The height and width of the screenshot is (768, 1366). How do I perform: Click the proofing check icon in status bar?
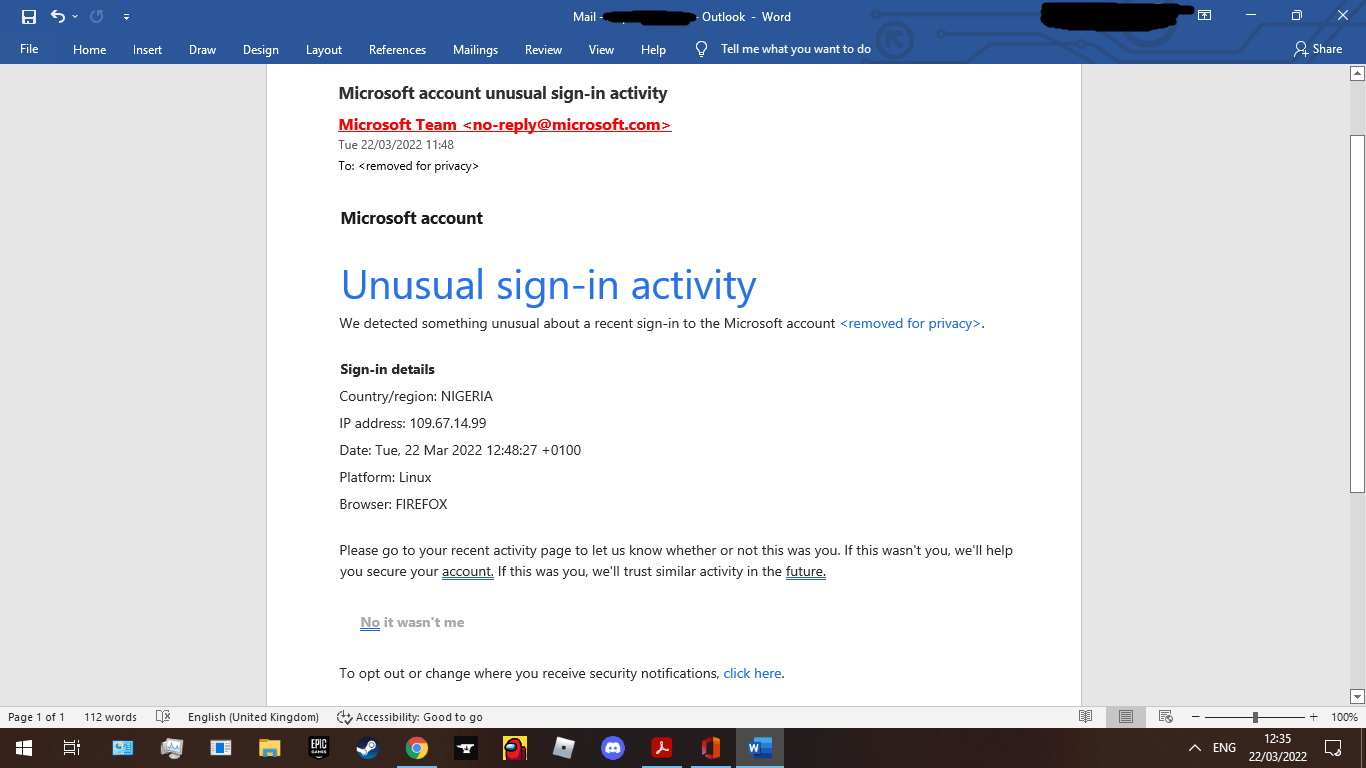(x=163, y=717)
